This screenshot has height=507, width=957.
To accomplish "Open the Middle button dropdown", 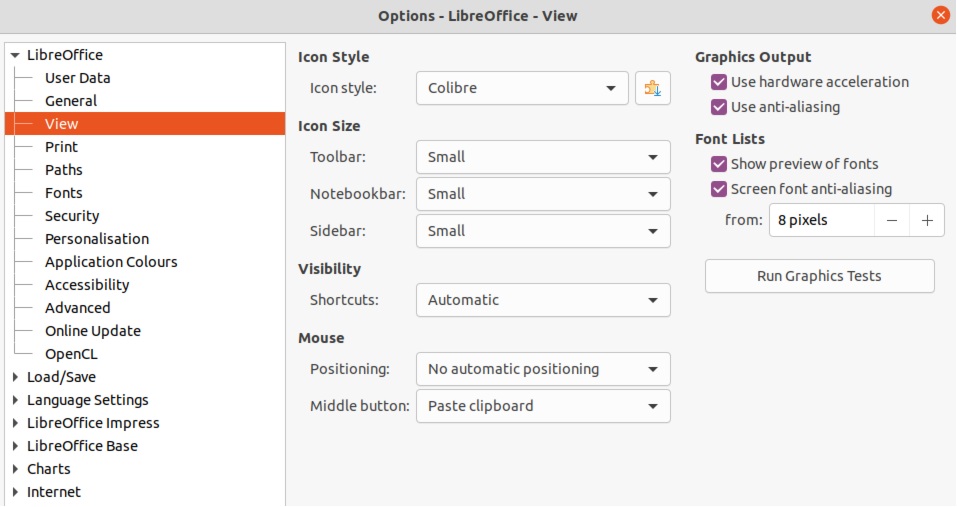I will tap(543, 406).
